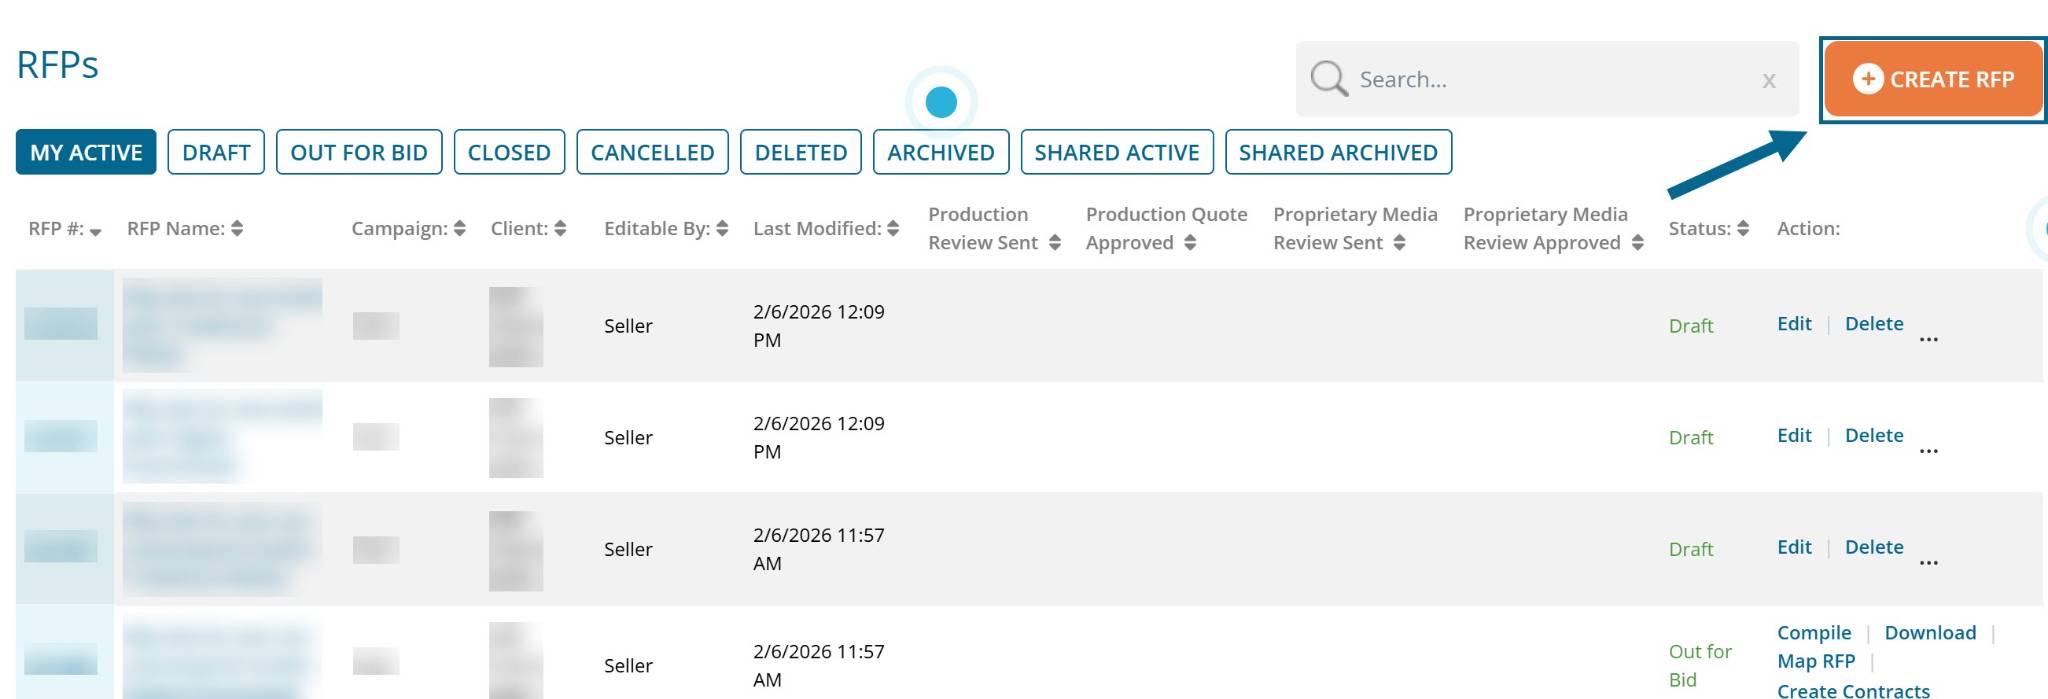Sort the Campaign column
The image size is (2048, 699).
coord(459,229)
